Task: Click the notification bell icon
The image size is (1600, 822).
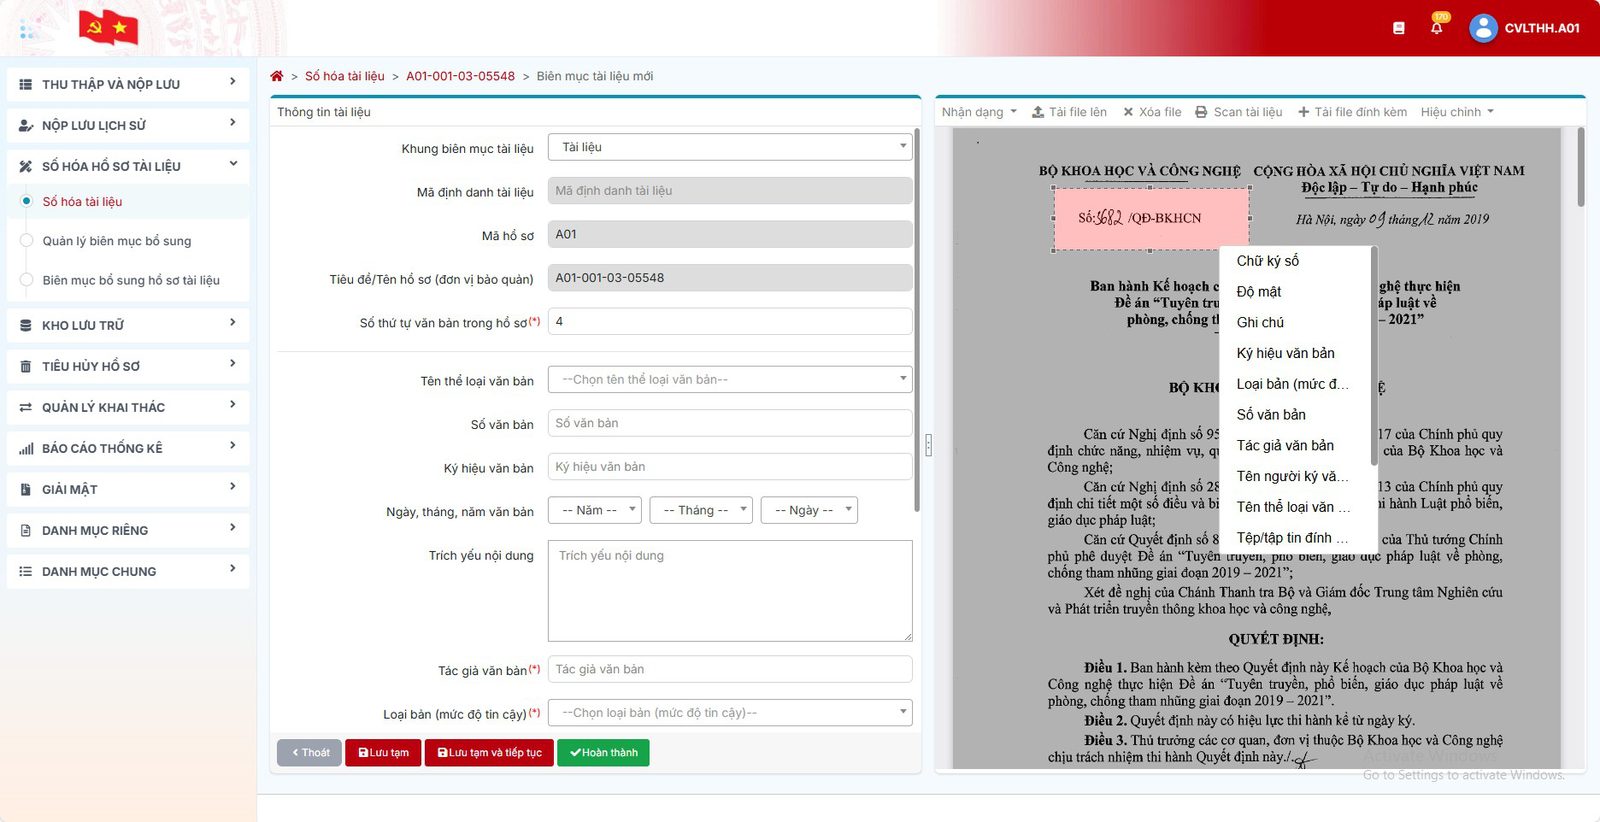Action: [x=1436, y=28]
